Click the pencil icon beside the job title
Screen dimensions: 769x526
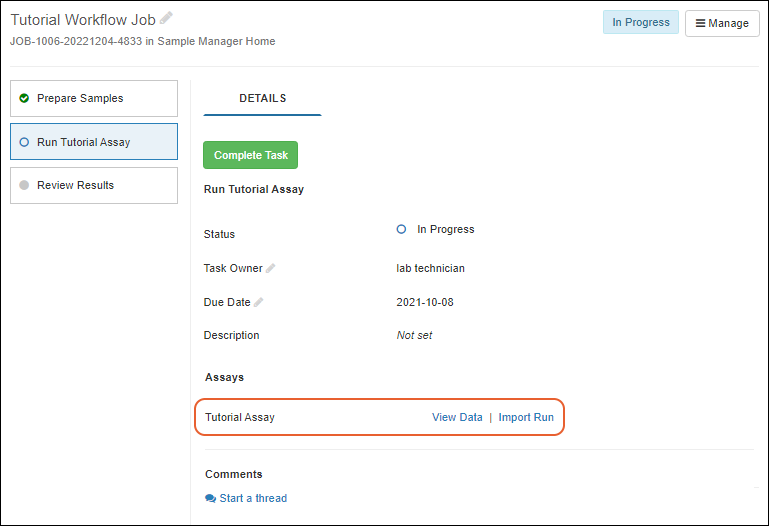click(166, 19)
